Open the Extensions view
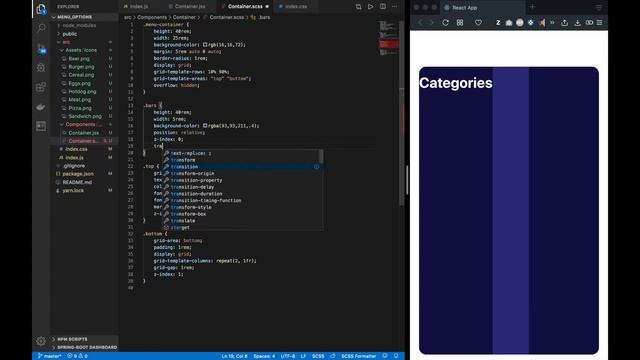640x360 pixels. 41,87
